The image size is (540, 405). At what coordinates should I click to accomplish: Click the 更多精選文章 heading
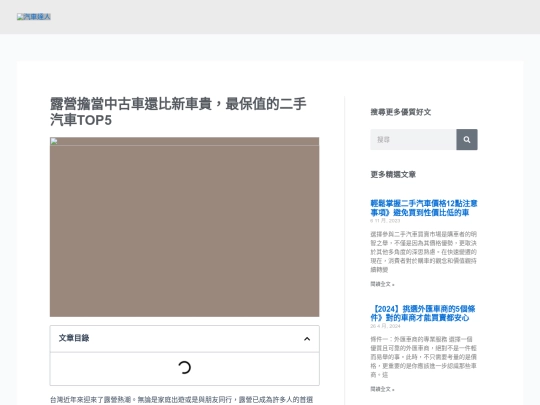[393, 175]
